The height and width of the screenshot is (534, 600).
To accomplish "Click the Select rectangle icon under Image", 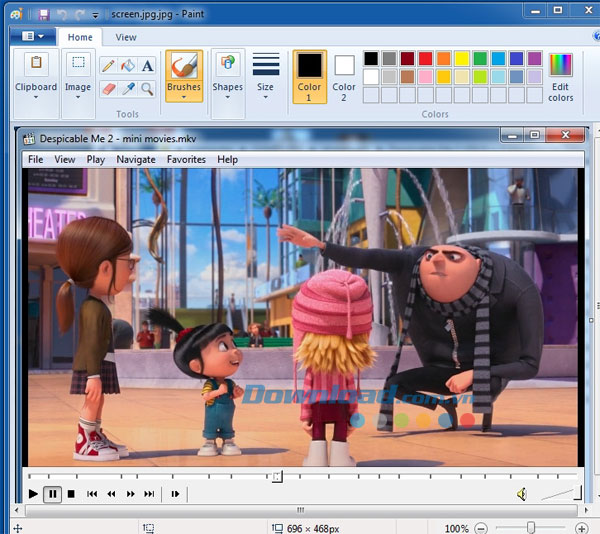I will (78, 62).
